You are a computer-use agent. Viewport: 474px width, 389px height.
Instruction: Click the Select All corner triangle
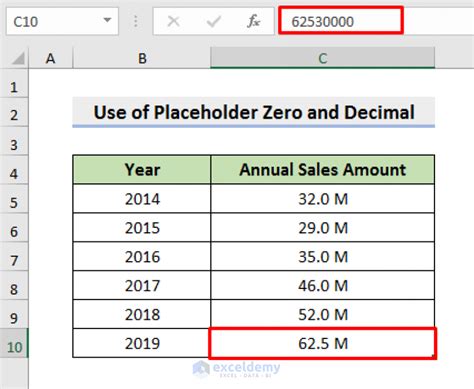click(18, 59)
